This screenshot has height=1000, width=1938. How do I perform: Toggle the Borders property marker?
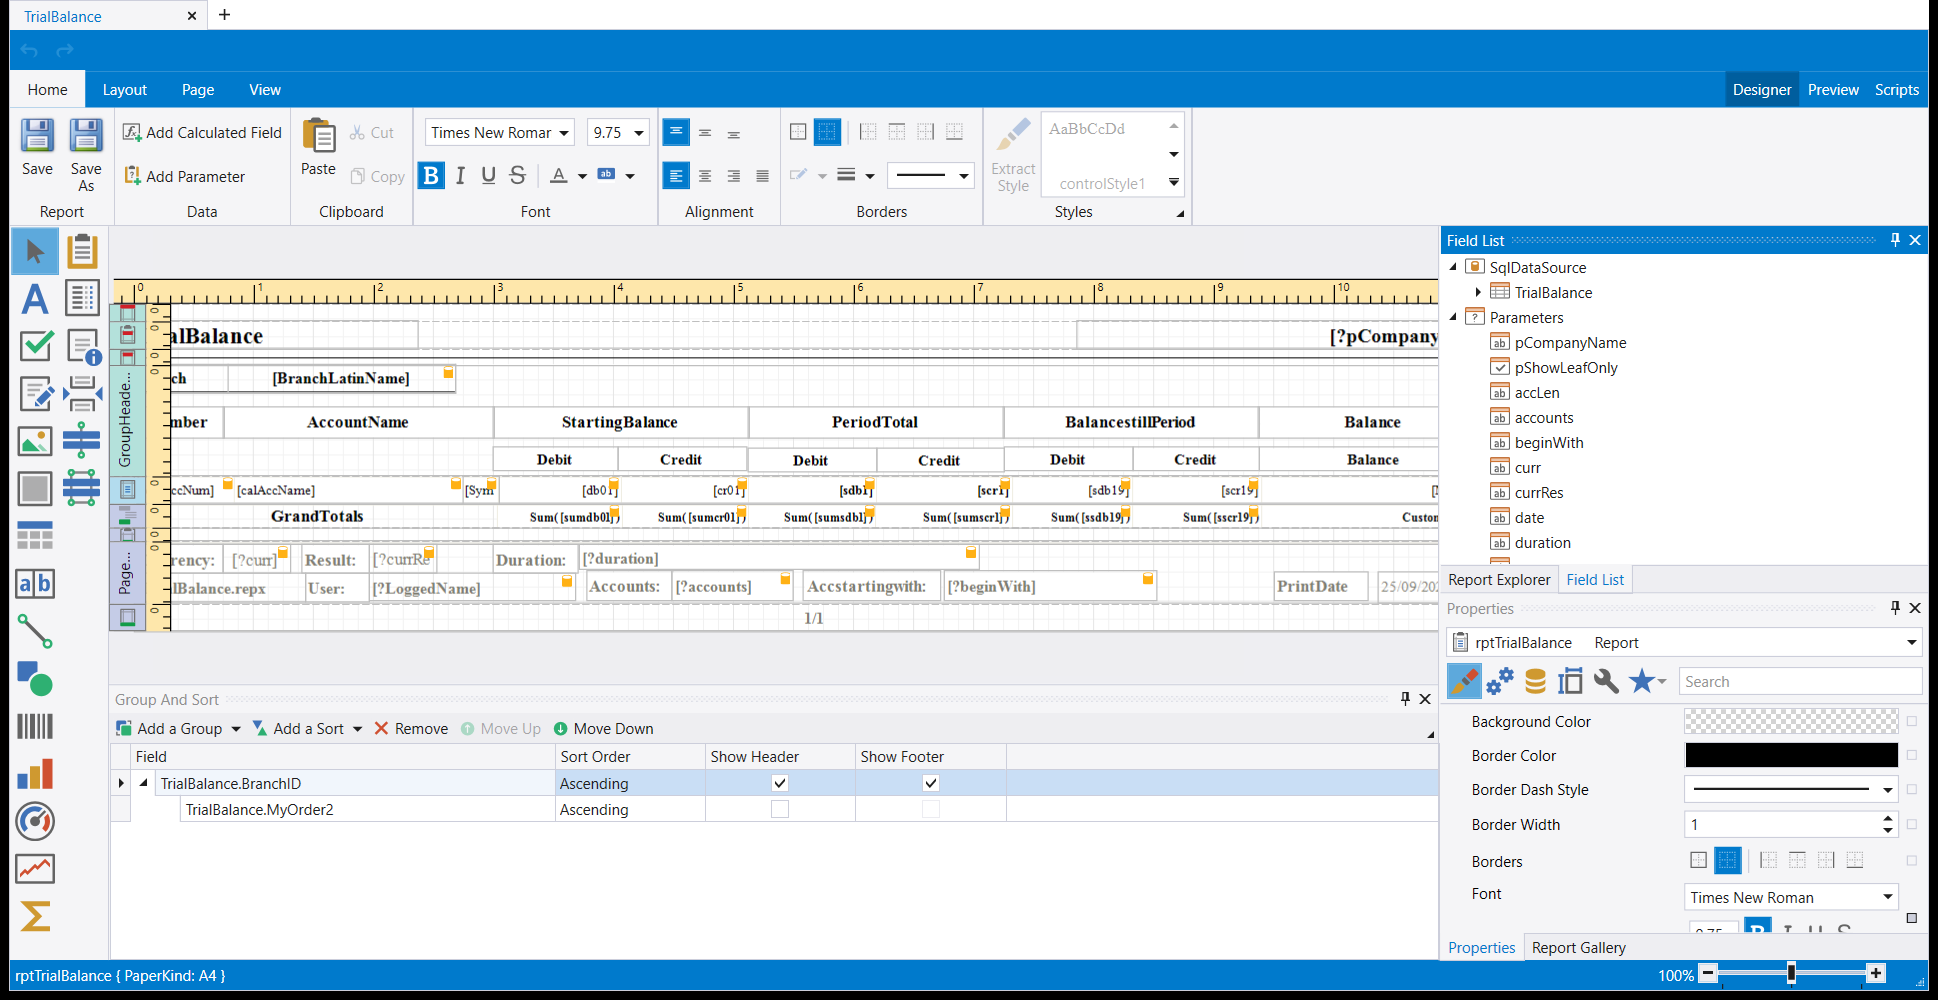click(x=1912, y=860)
